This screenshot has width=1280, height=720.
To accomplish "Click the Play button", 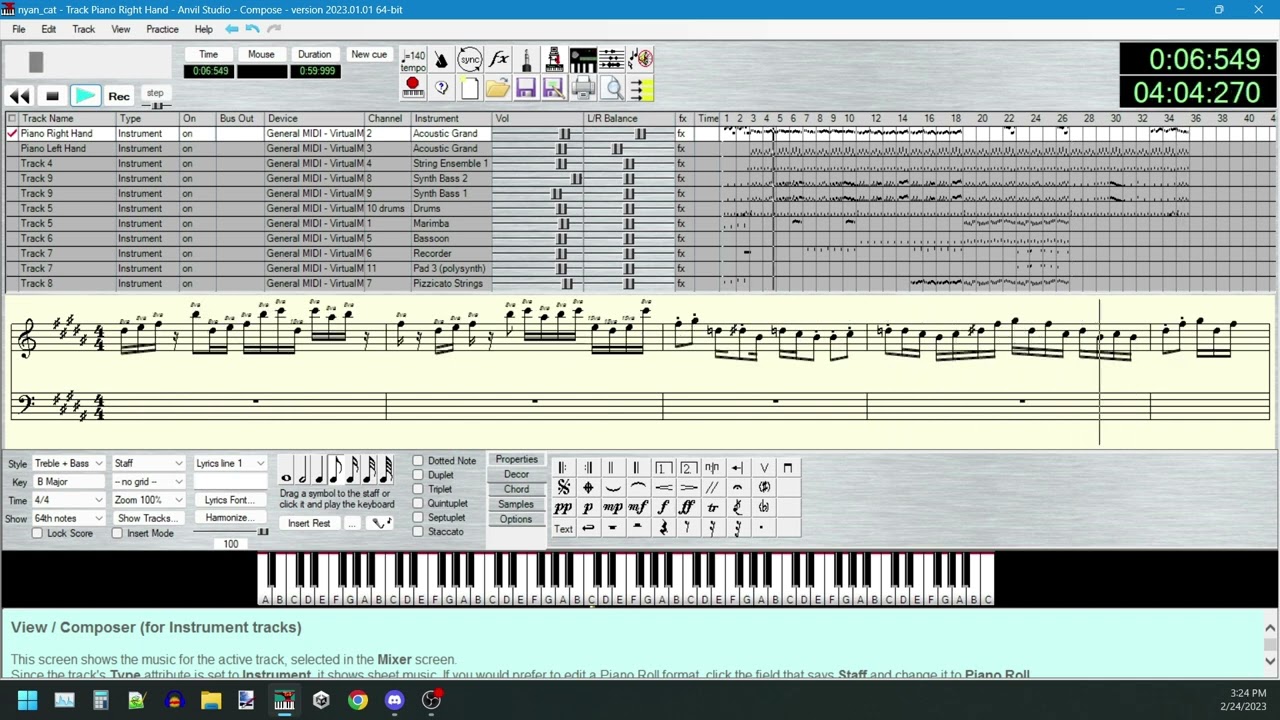I will pos(85,96).
